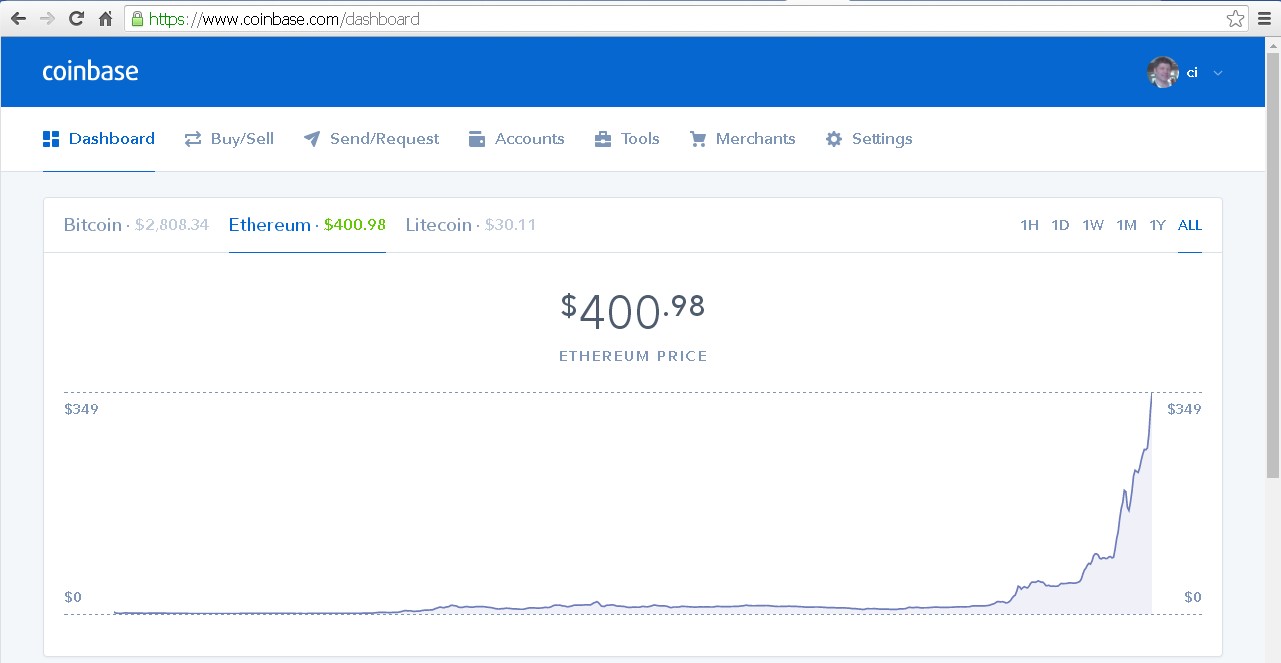
Task: Click the left $349 axis label
Action: coord(81,409)
